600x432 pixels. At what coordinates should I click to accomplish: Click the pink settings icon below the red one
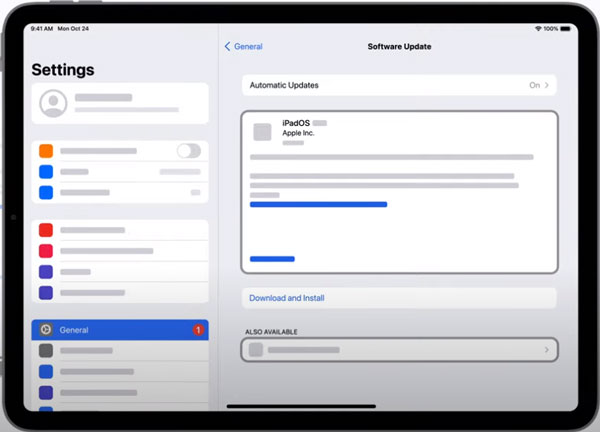pos(46,251)
